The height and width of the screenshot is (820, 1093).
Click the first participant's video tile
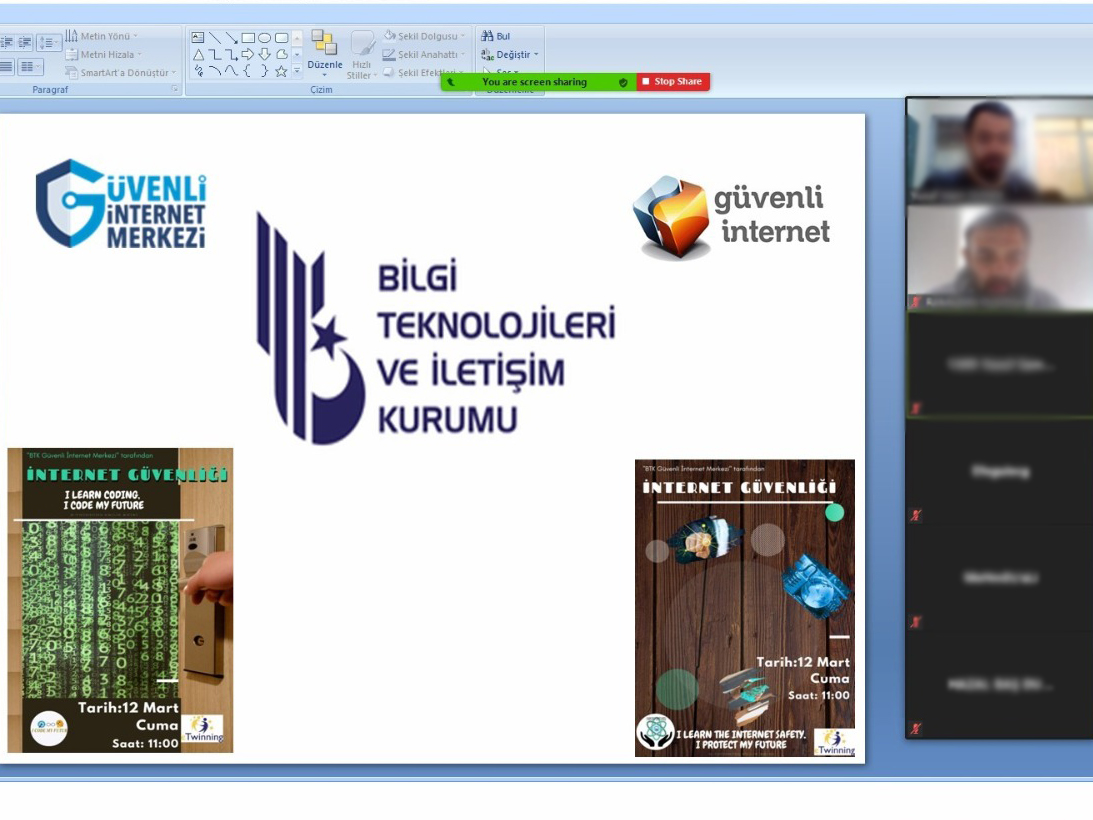pos(1000,151)
